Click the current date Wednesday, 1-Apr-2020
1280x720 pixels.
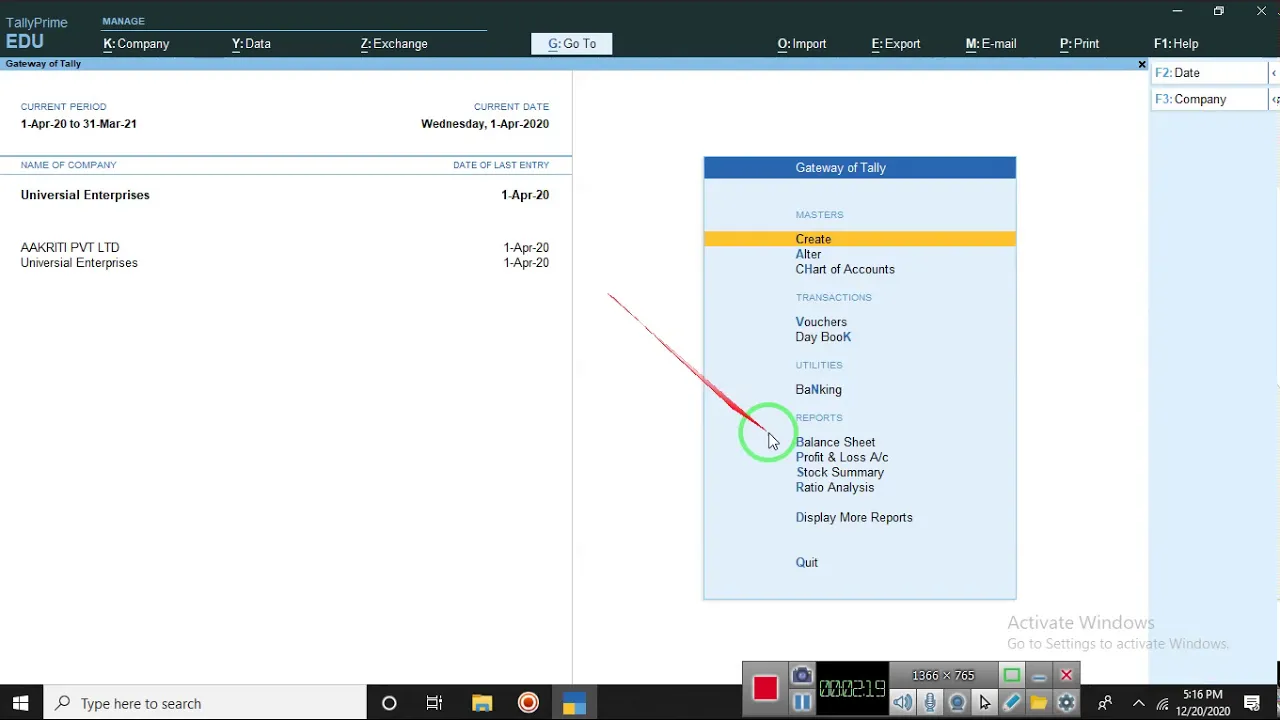tap(485, 124)
